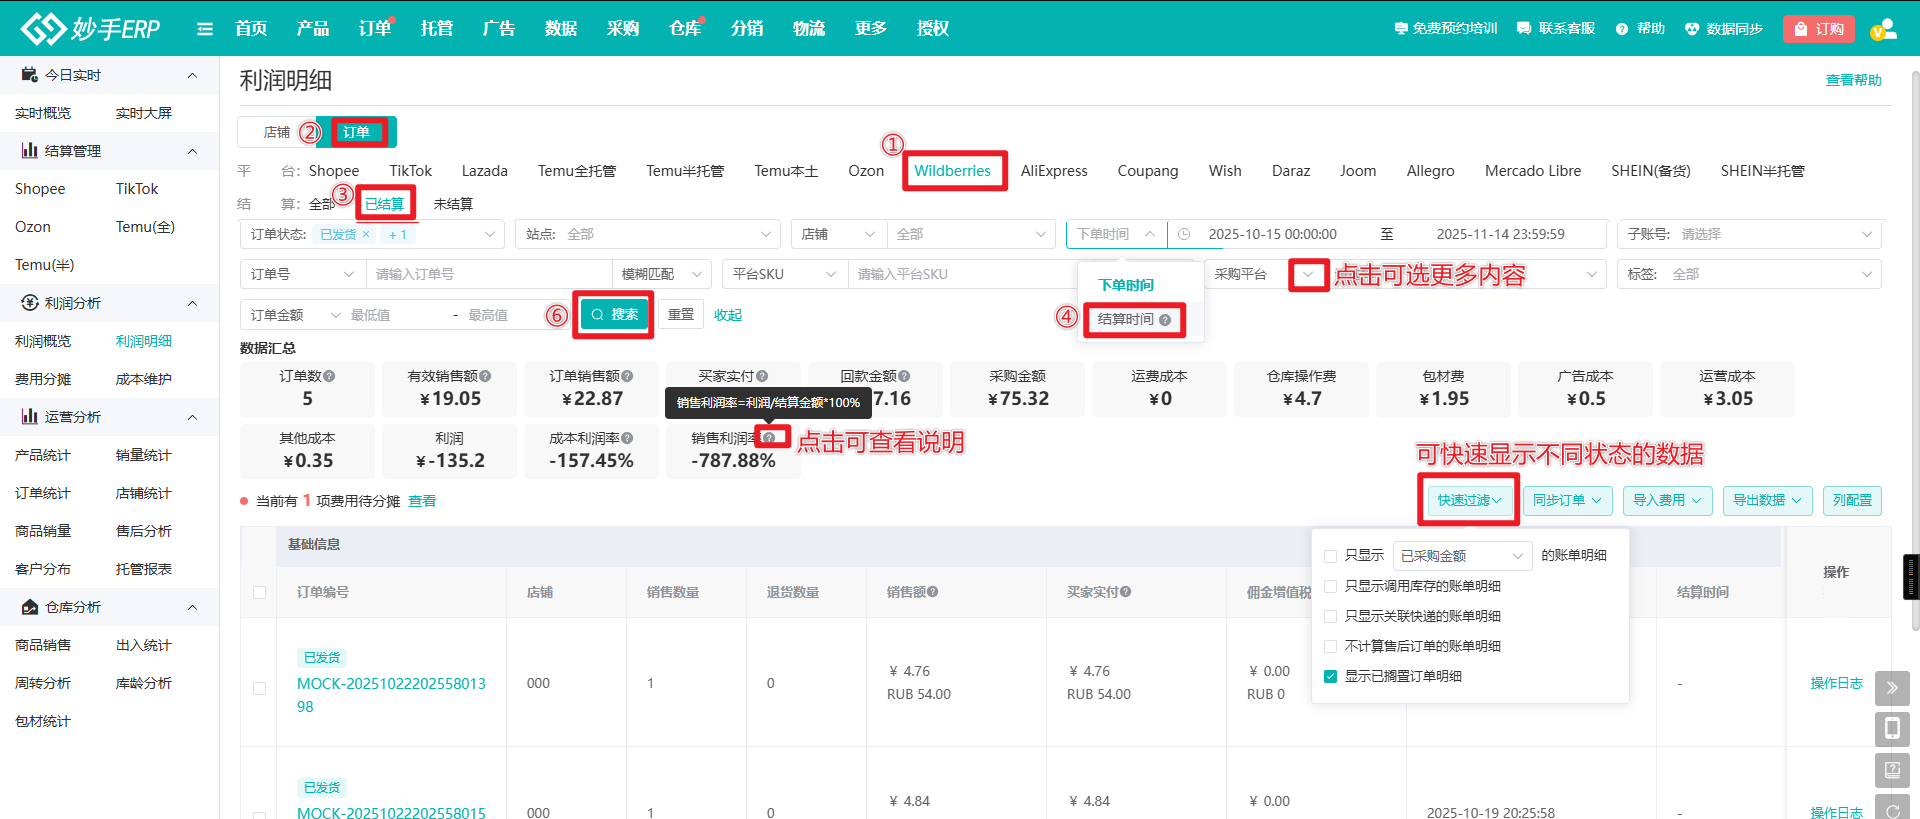This screenshot has width=1920, height=819.
Task: Click the double-arrow expand icon on right edge
Action: pos(1892,688)
